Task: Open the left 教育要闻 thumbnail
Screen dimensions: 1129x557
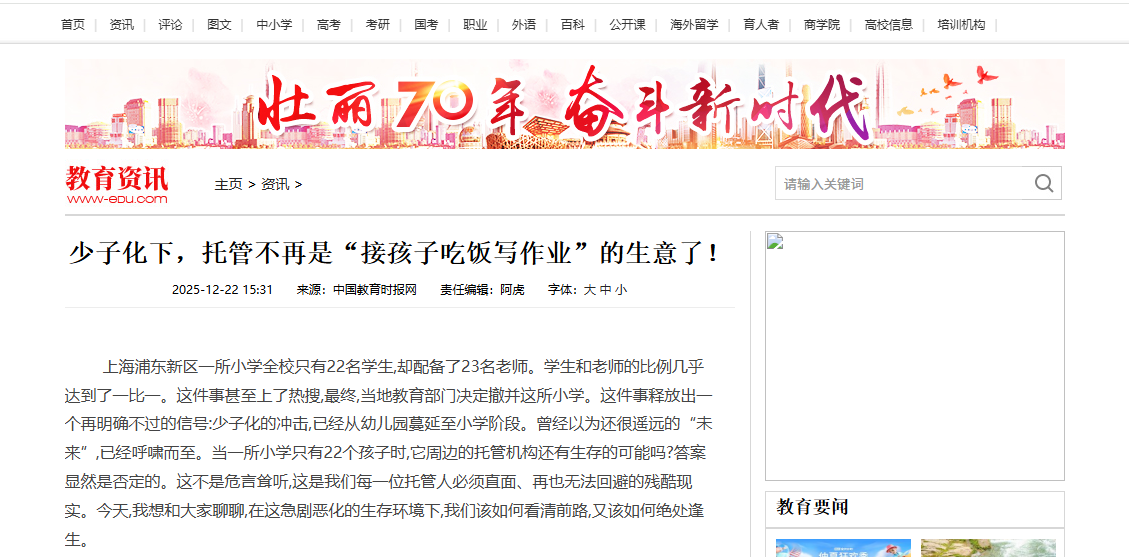Action: click(843, 548)
